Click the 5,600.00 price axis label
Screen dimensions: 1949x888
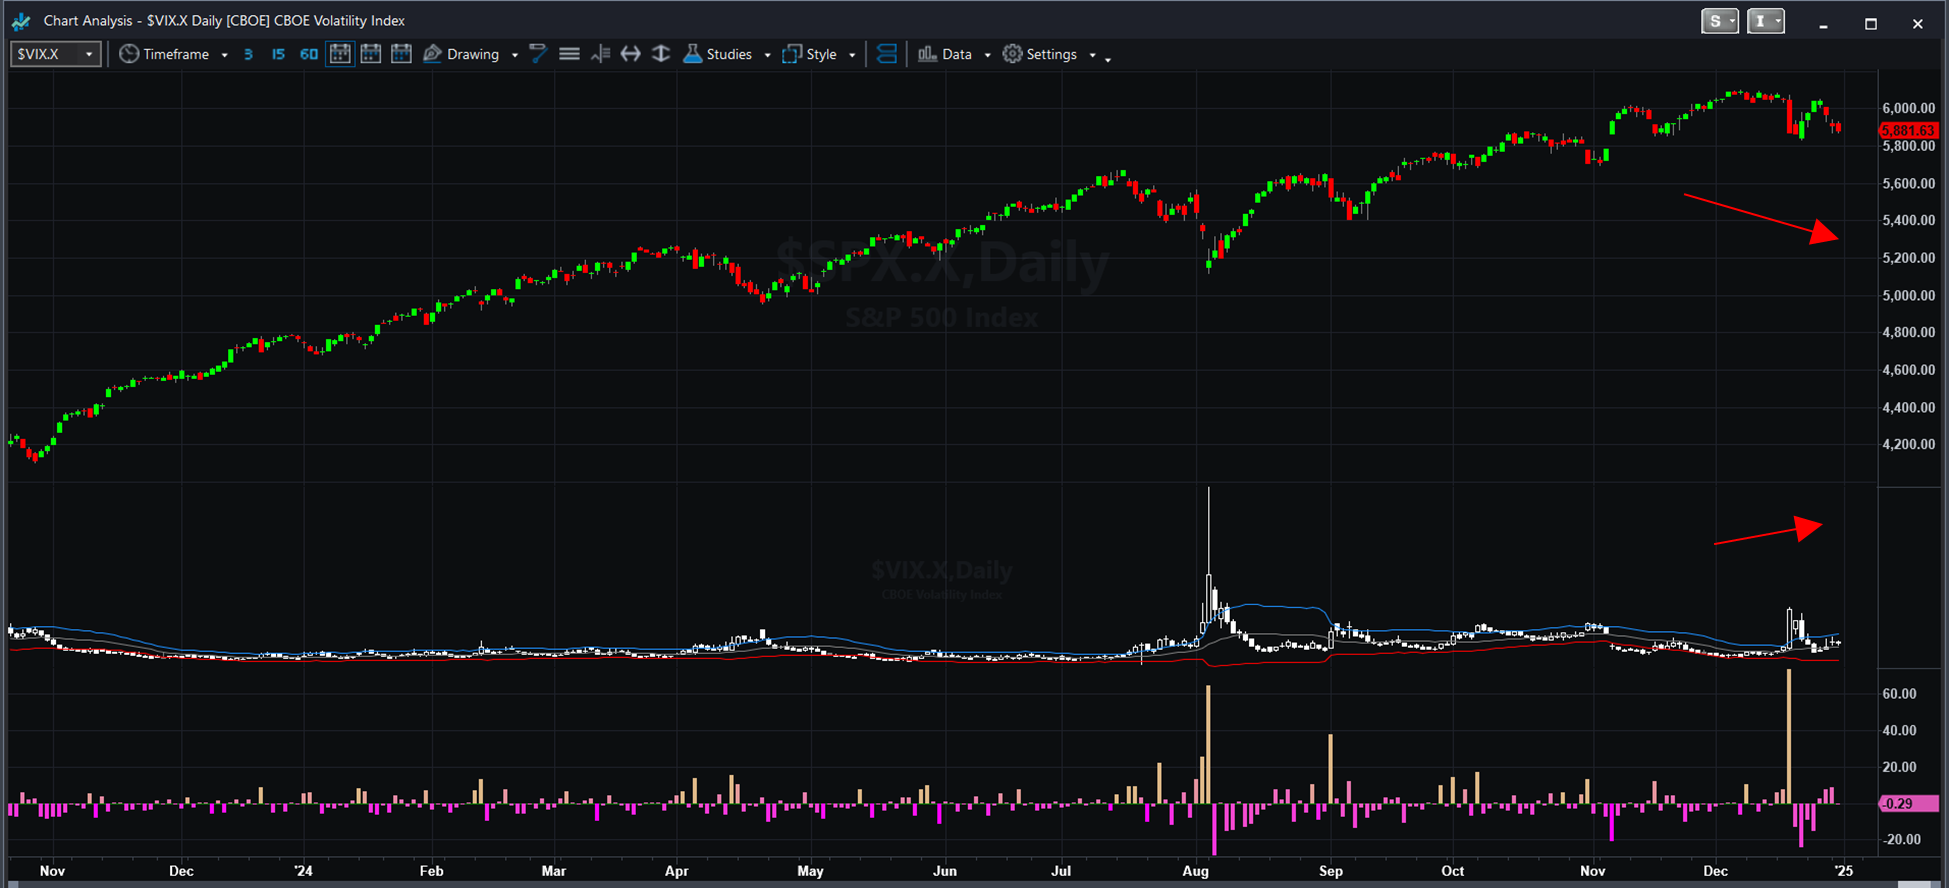pos(1908,183)
